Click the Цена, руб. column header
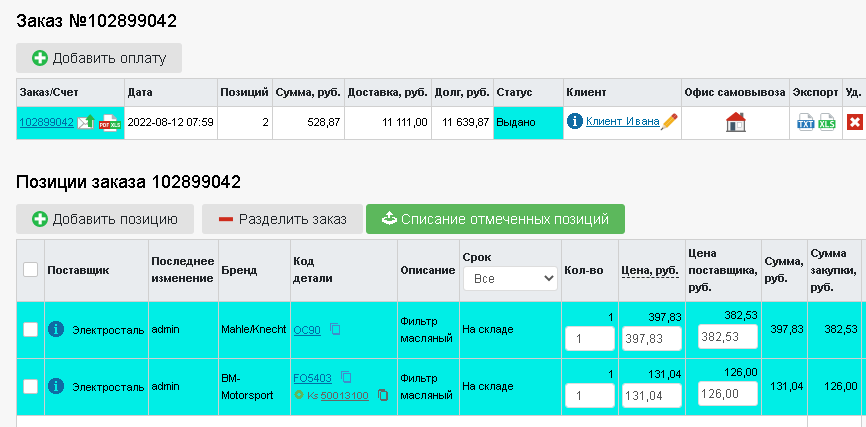This screenshot has width=866, height=427. [650, 270]
